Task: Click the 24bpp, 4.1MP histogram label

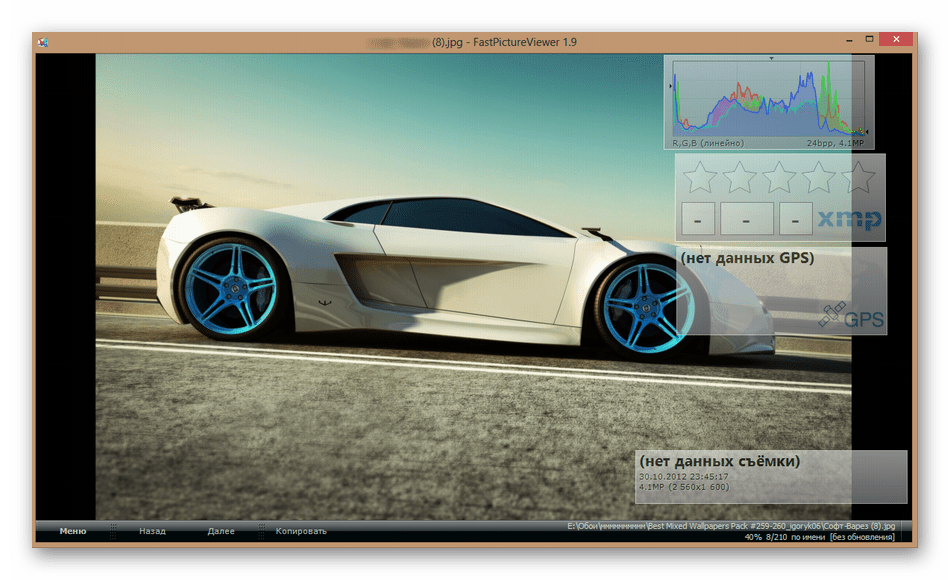Action: (x=835, y=144)
